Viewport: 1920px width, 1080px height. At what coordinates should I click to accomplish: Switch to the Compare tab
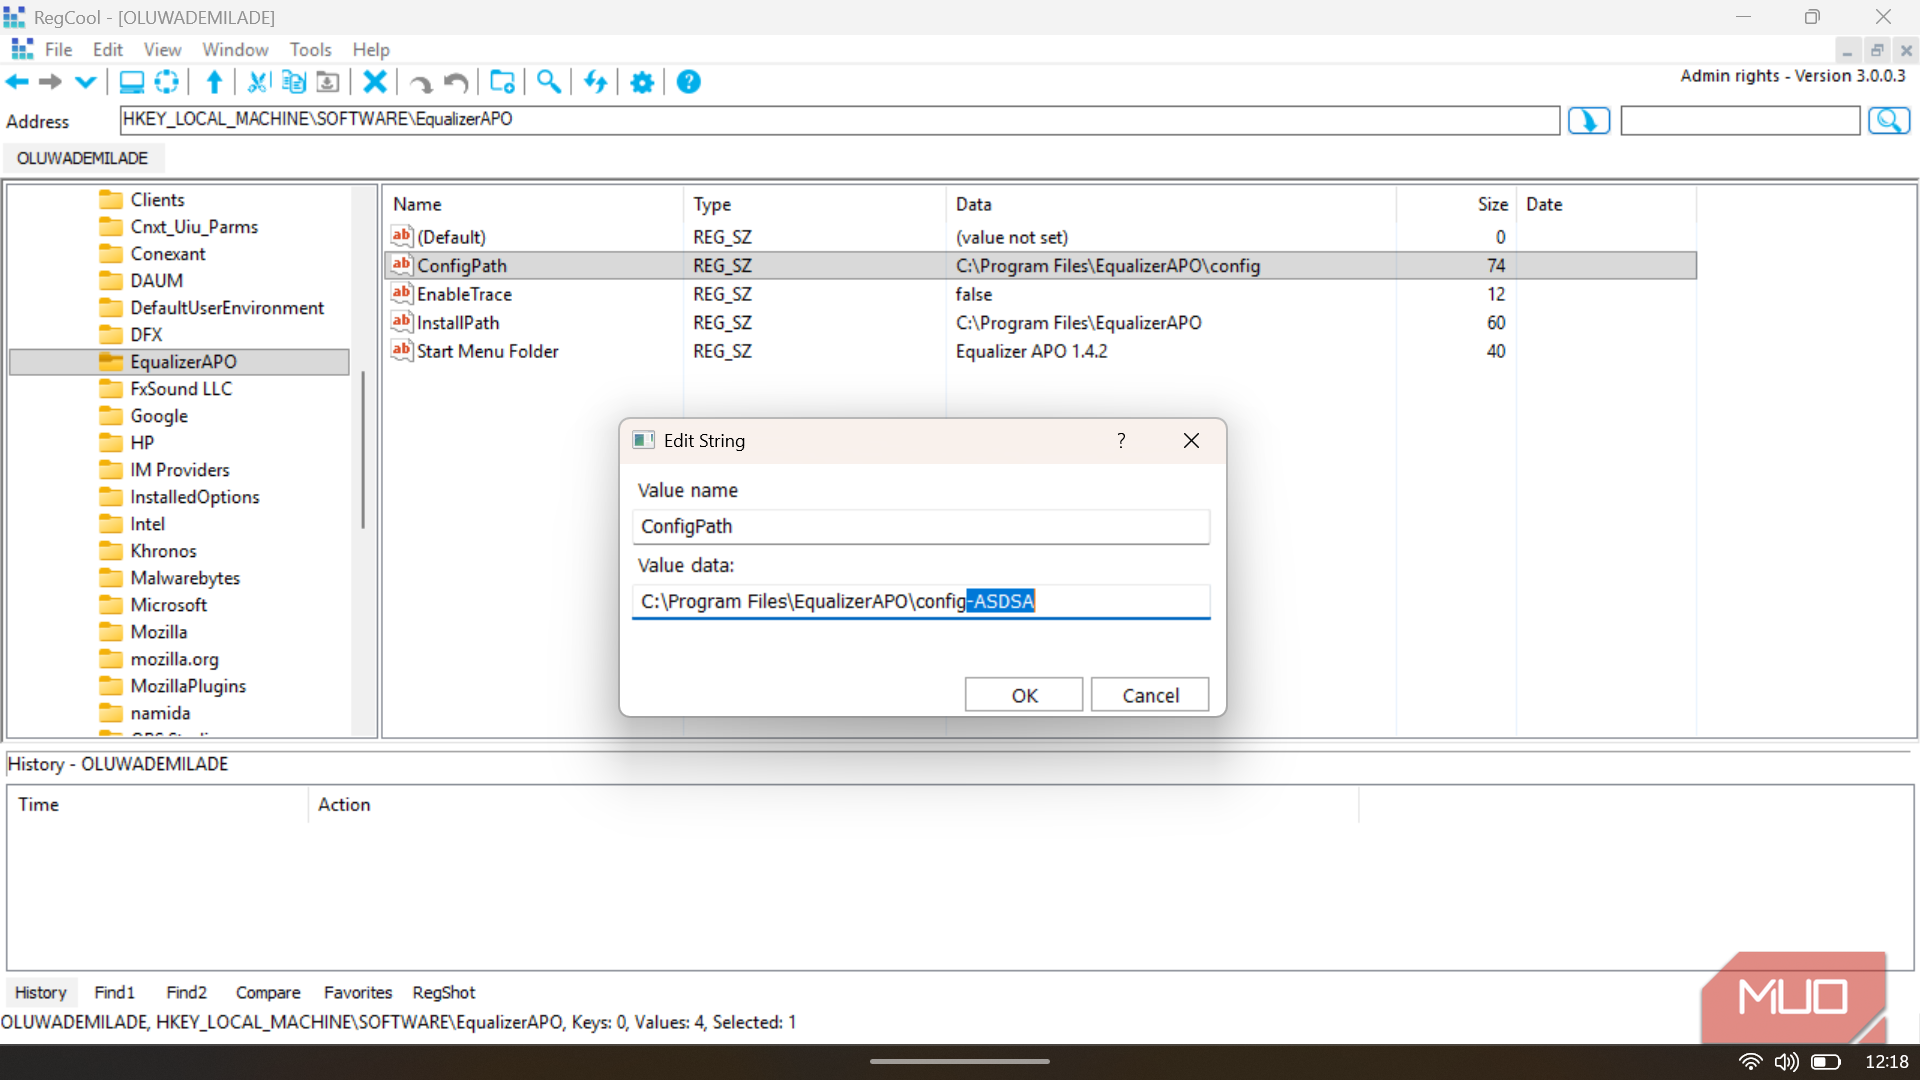coord(268,992)
